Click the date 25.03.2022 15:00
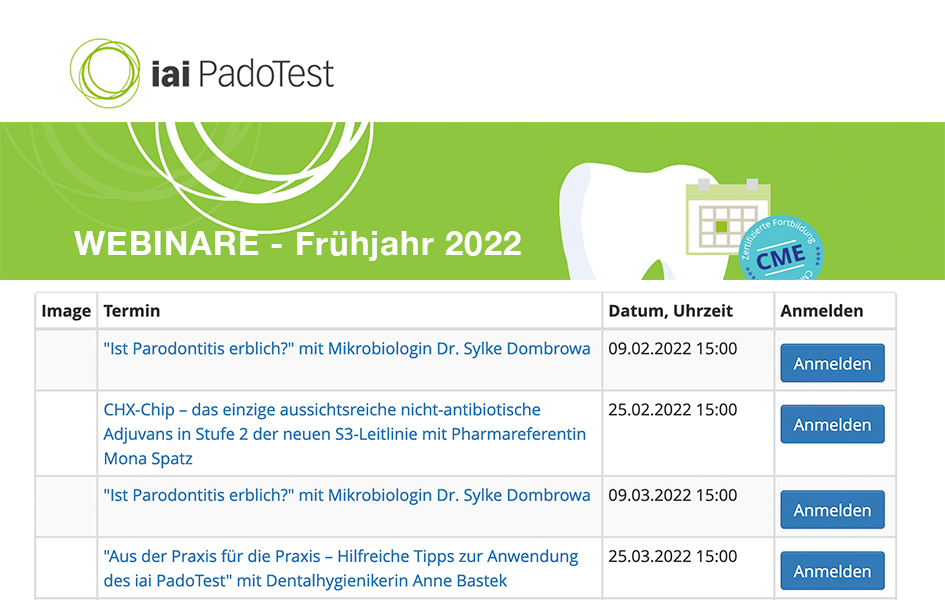The width and height of the screenshot is (945, 600). click(x=673, y=556)
